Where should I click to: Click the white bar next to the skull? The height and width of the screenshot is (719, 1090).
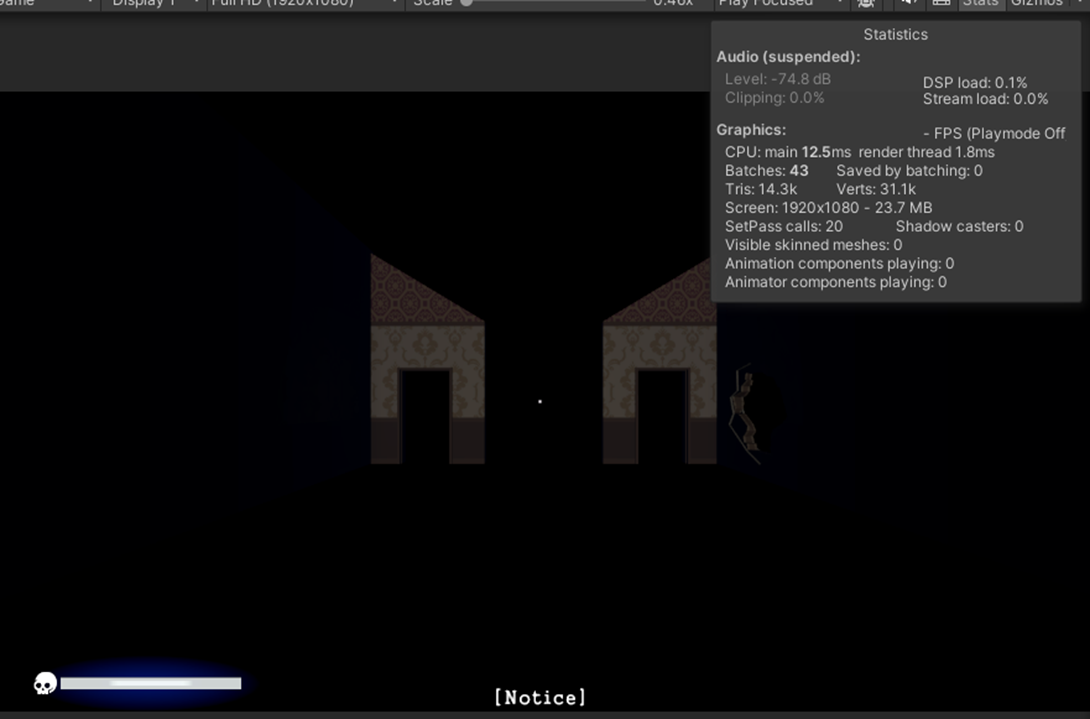[151, 684]
